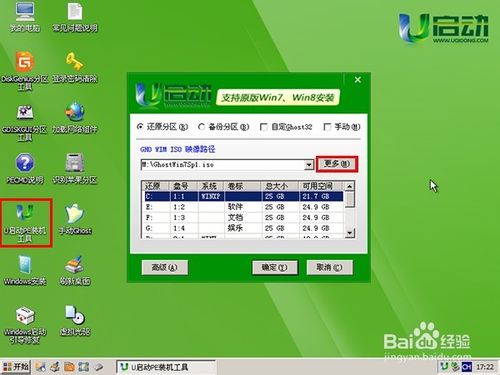The image size is (500, 375).
Task: Select the 备份分区 radio button
Action: (x=201, y=127)
